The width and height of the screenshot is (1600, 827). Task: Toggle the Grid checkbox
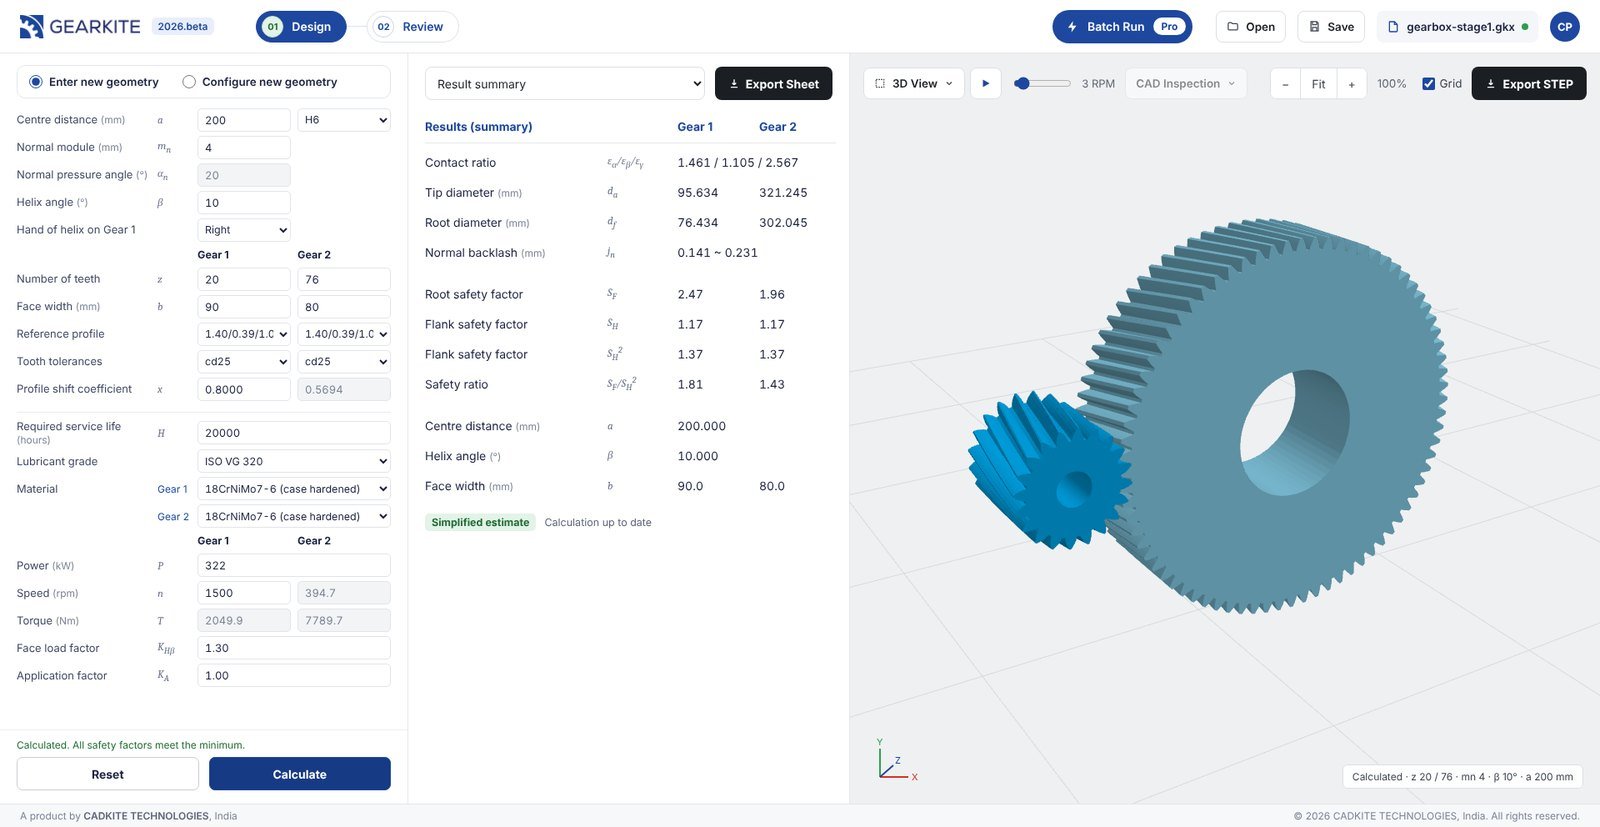(1428, 84)
